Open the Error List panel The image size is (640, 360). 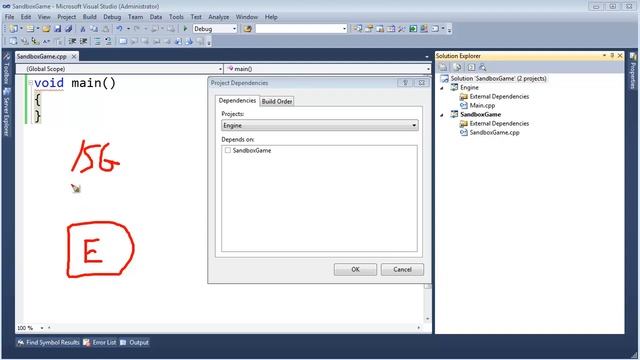[x=100, y=342]
